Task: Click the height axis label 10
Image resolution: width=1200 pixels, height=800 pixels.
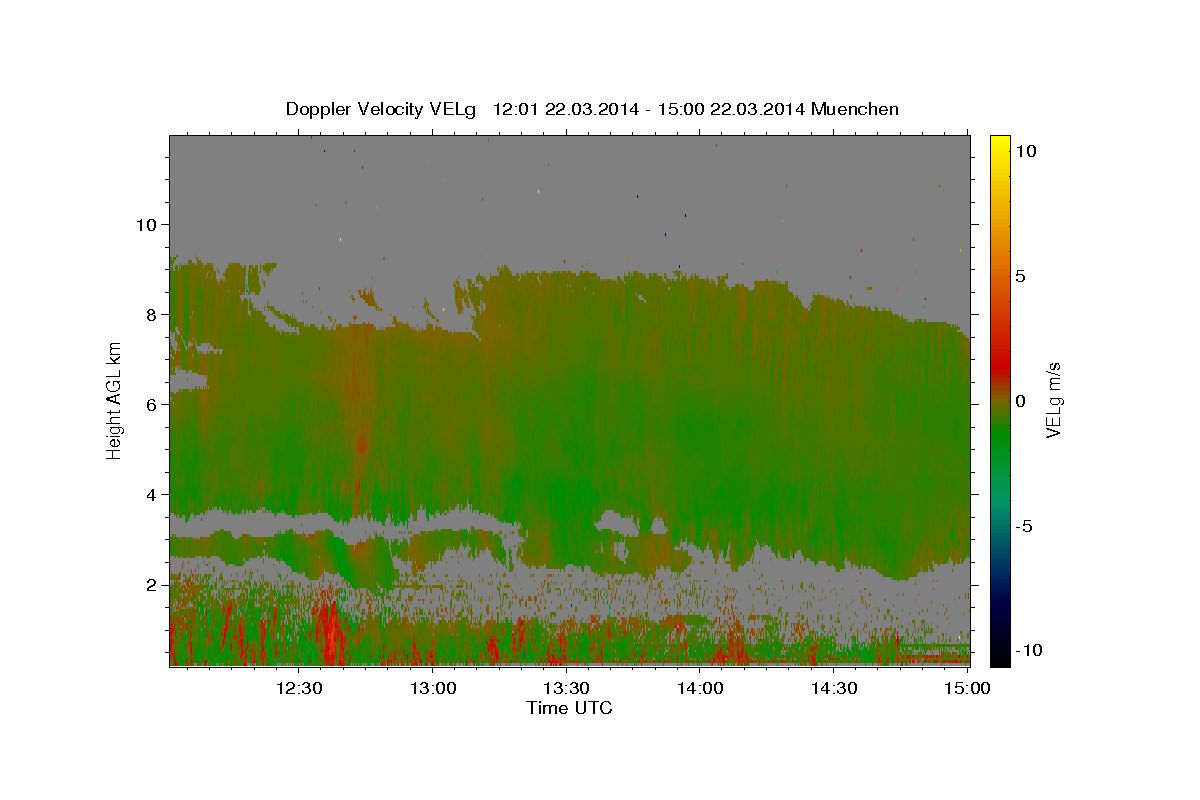Action: [147, 225]
